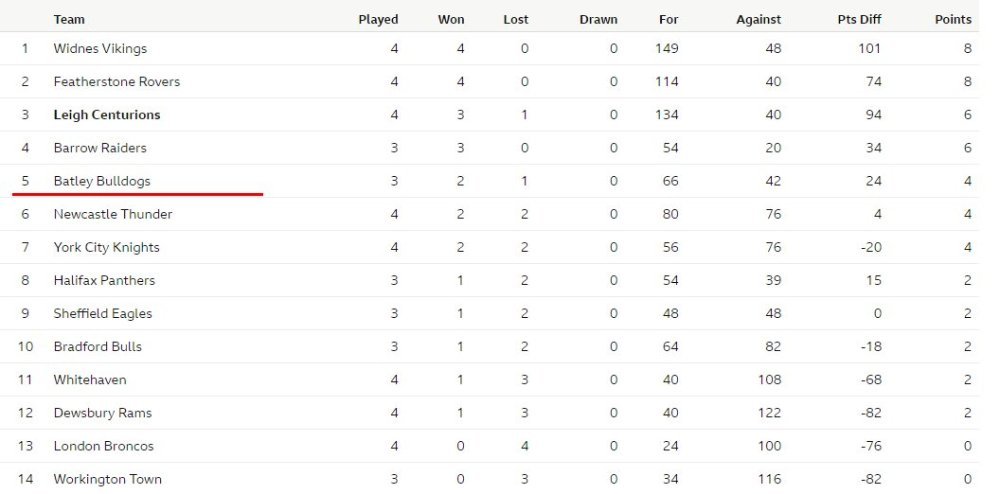Select Newcastle Thunder team name
The image size is (1000, 494).
113,214
